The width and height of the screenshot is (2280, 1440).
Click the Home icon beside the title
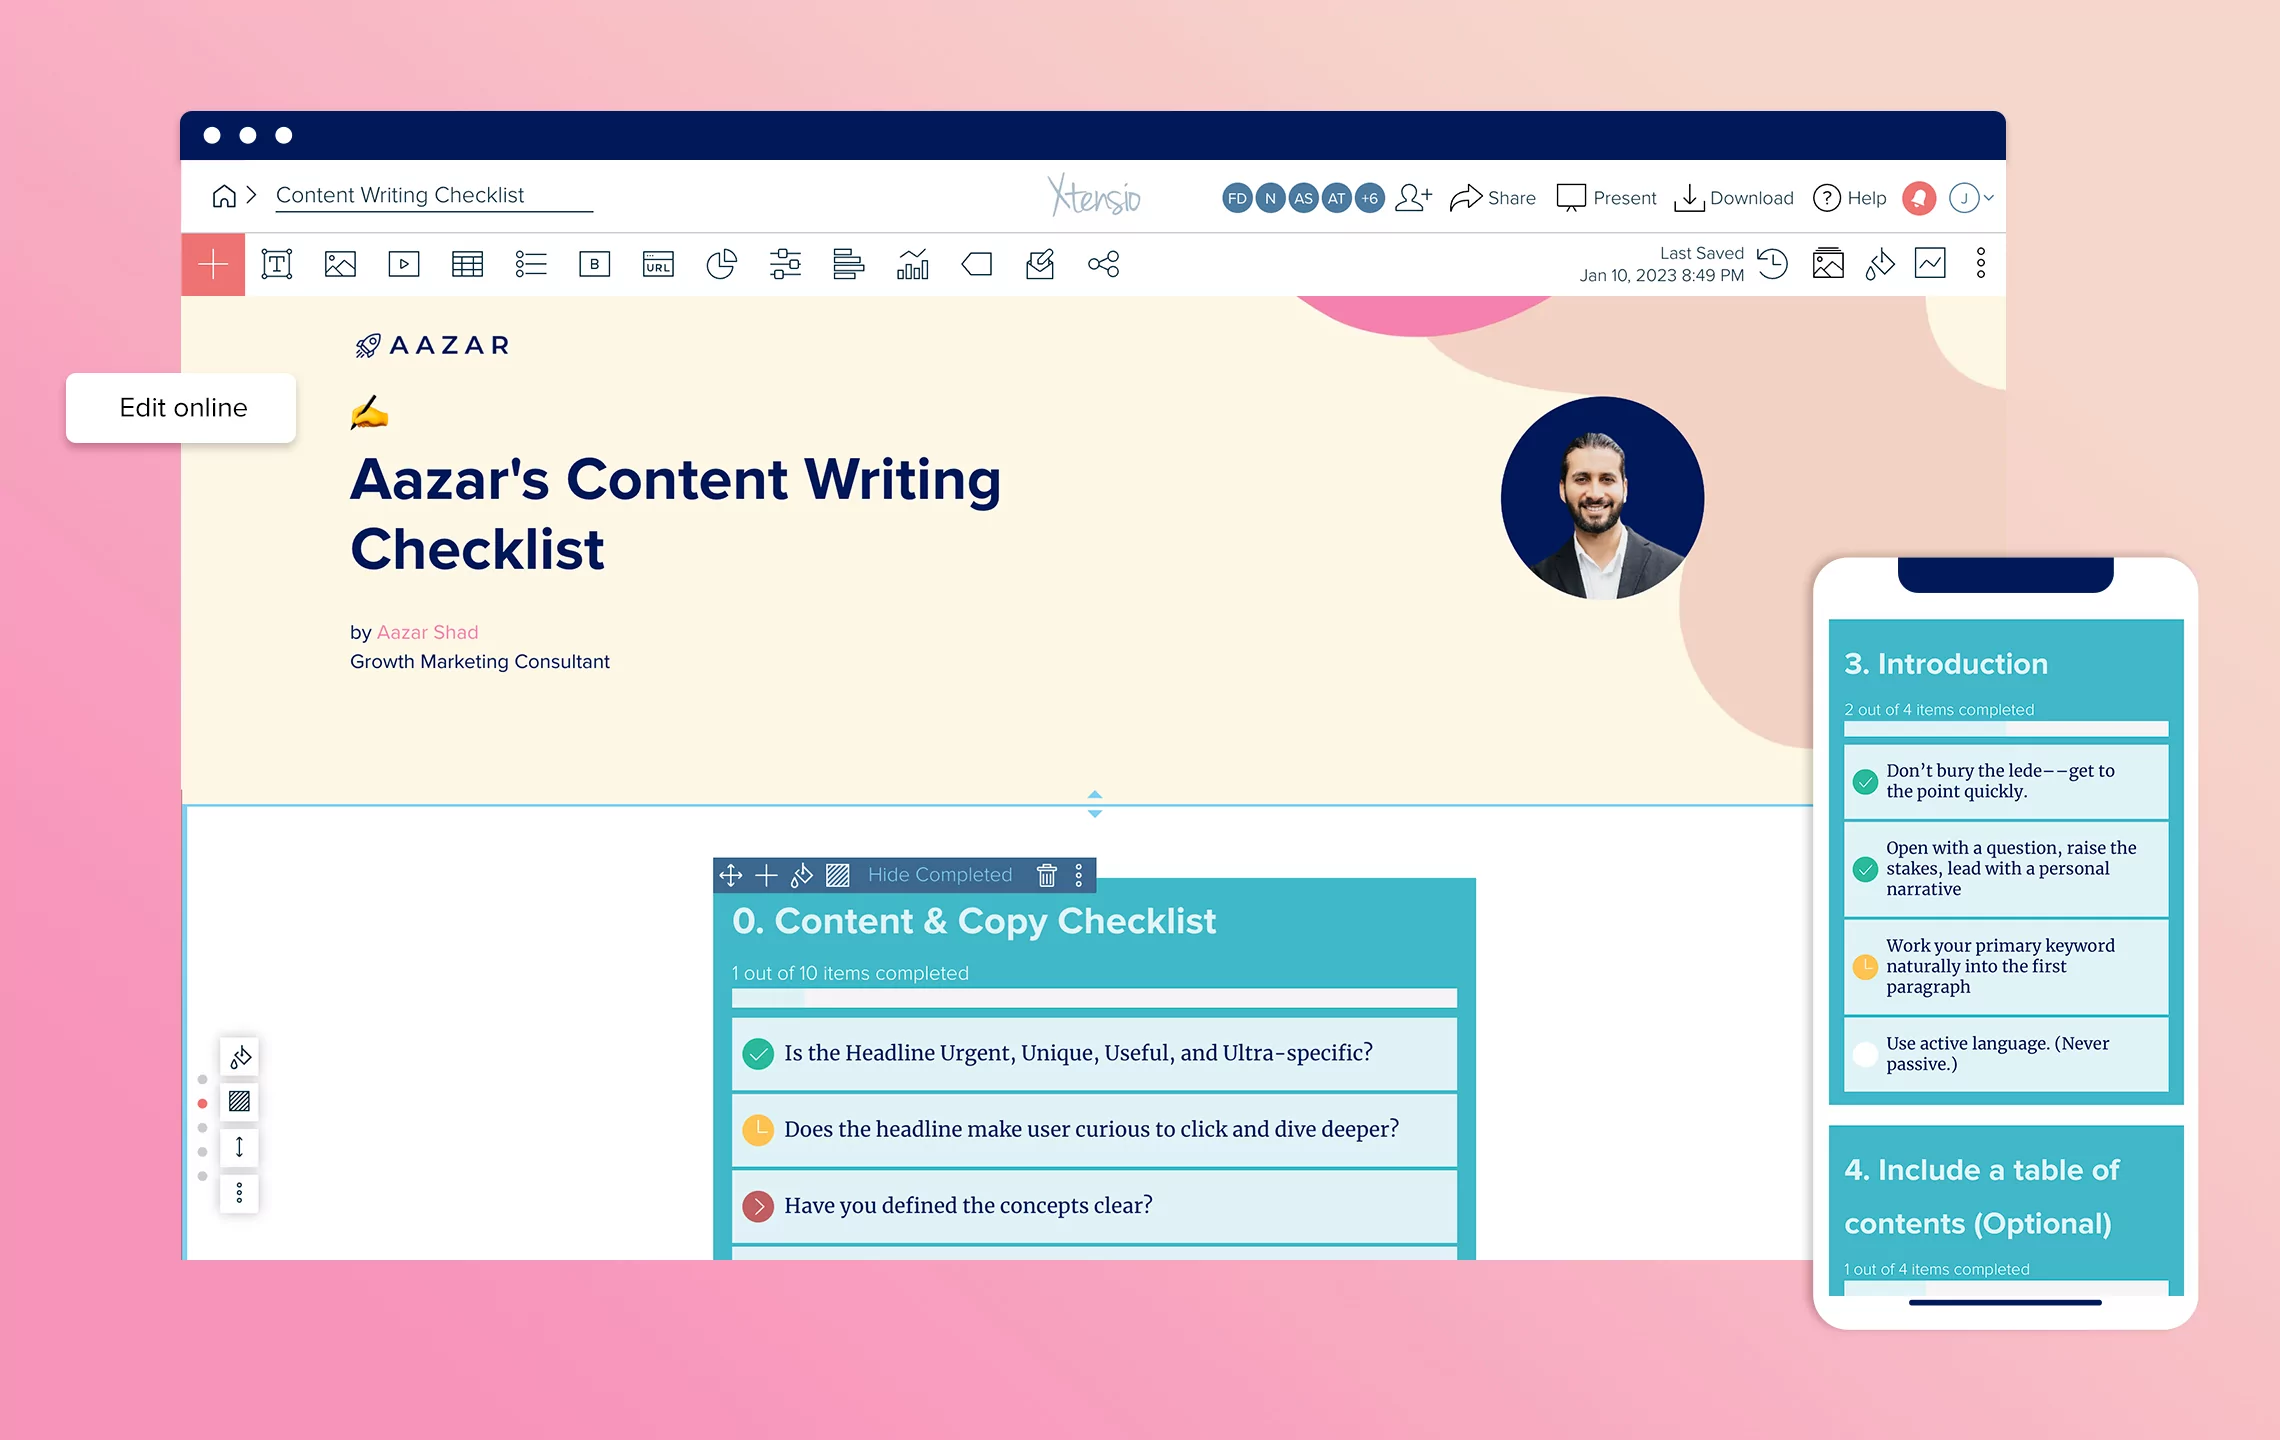224,196
